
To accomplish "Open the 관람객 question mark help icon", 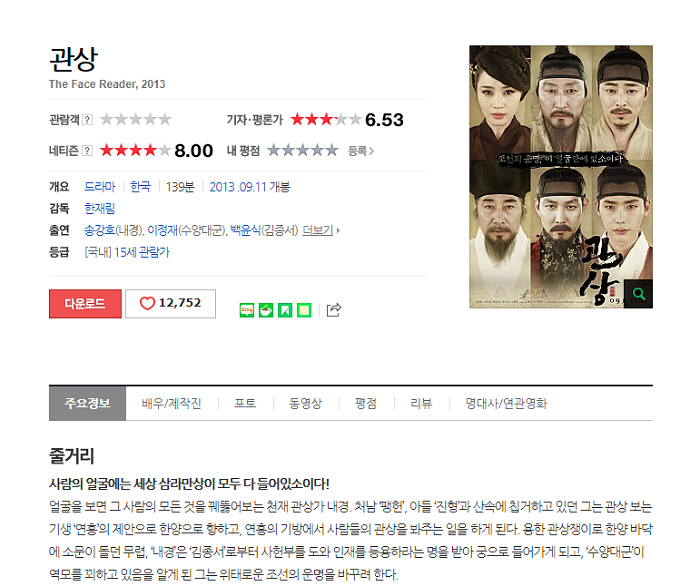I will click(88, 120).
